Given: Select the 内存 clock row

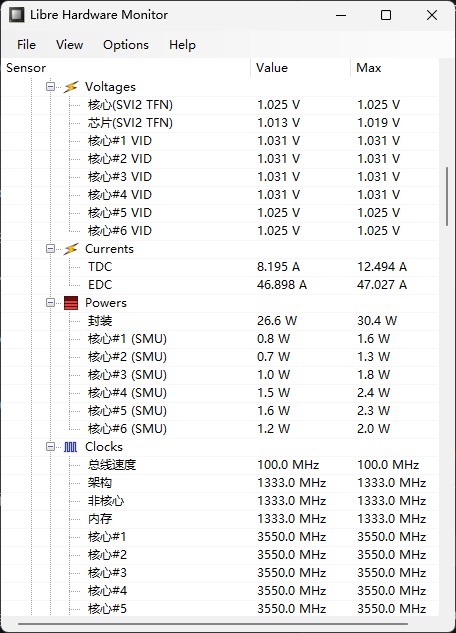Looking at the screenshot, I should point(220,519).
